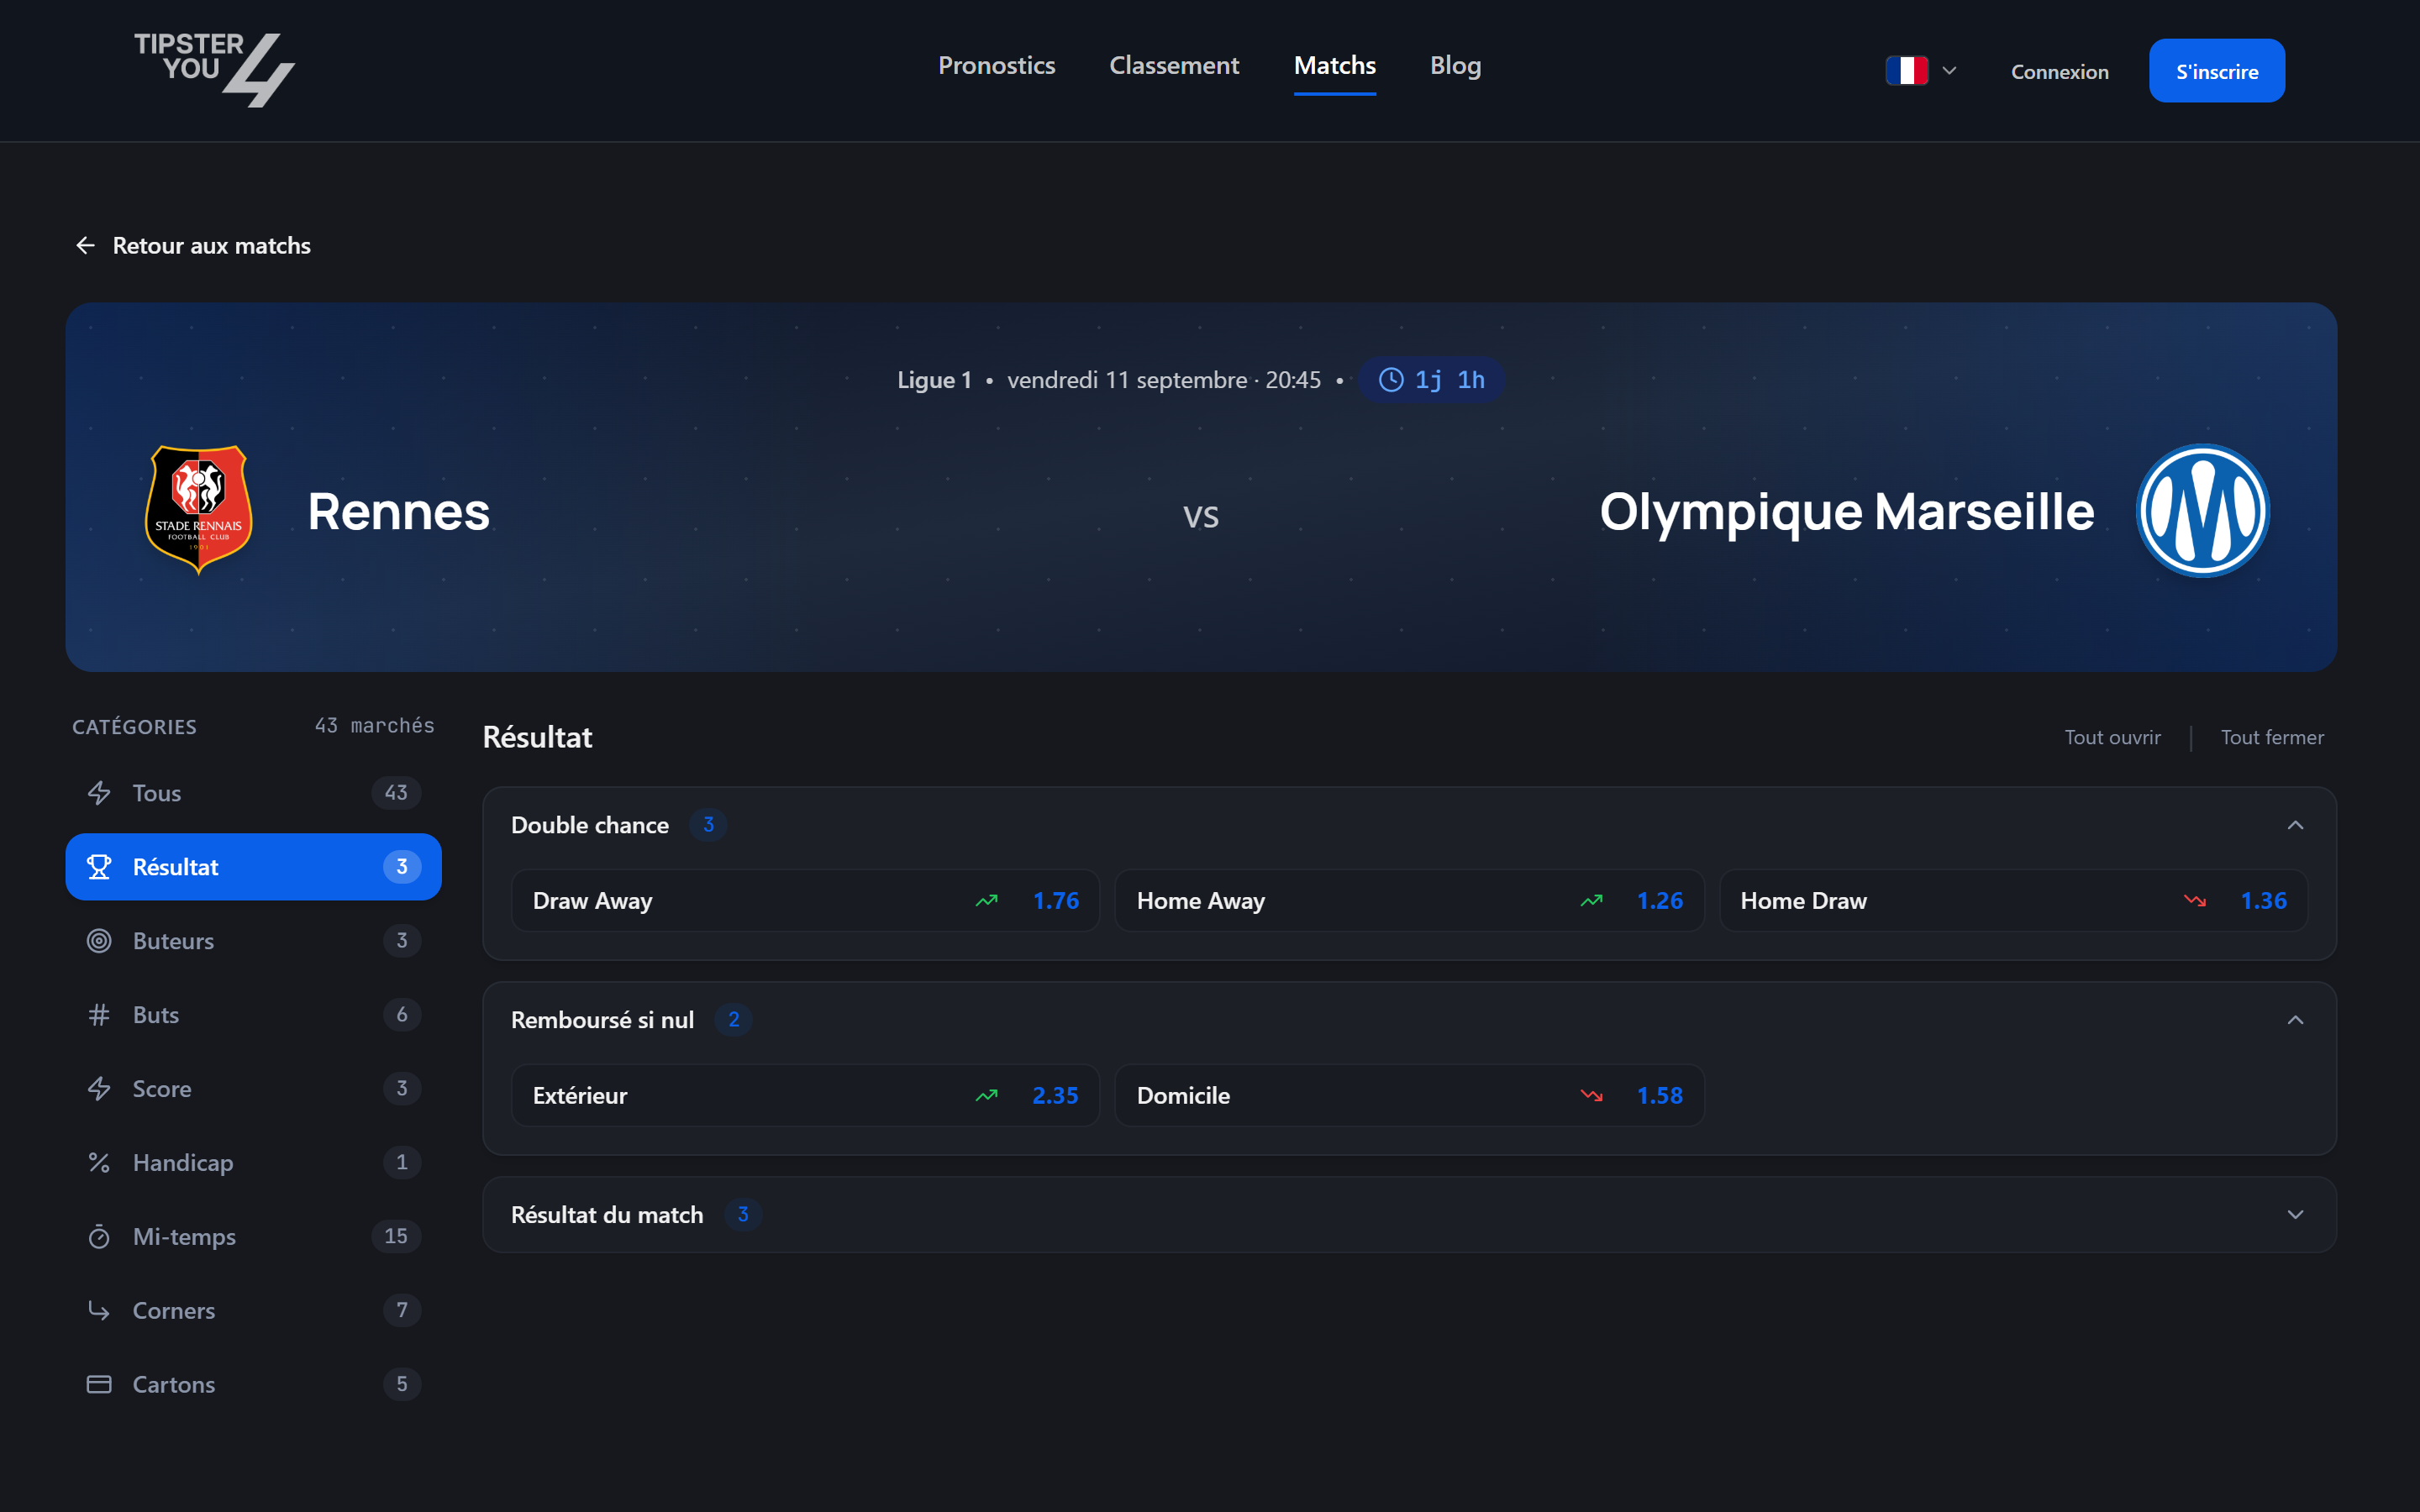Open the language dropdown chevron

(1949, 71)
